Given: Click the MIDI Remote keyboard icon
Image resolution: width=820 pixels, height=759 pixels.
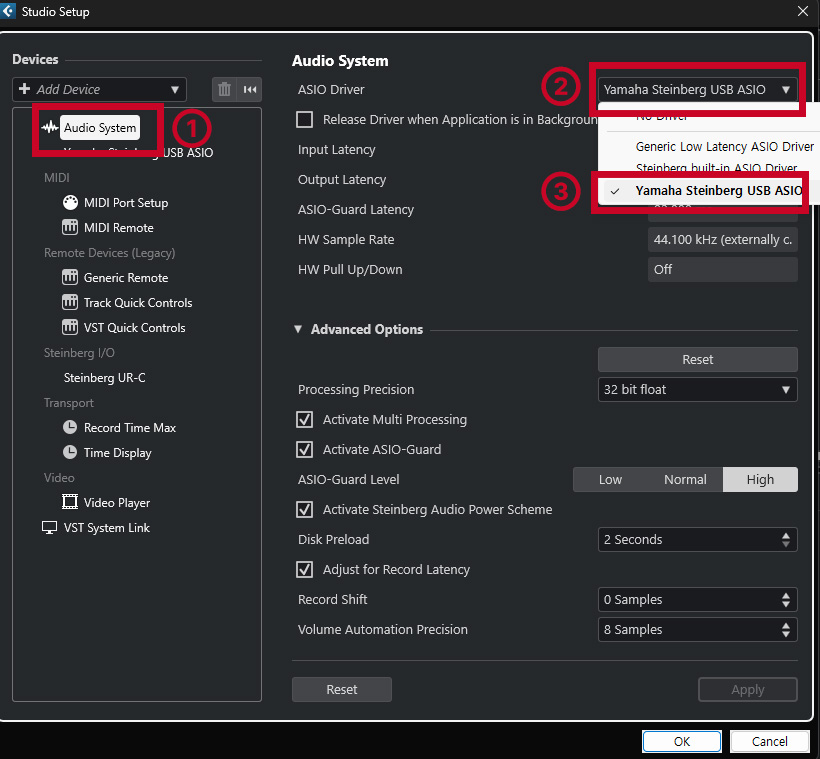Looking at the screenshot, I should [70, 228].
